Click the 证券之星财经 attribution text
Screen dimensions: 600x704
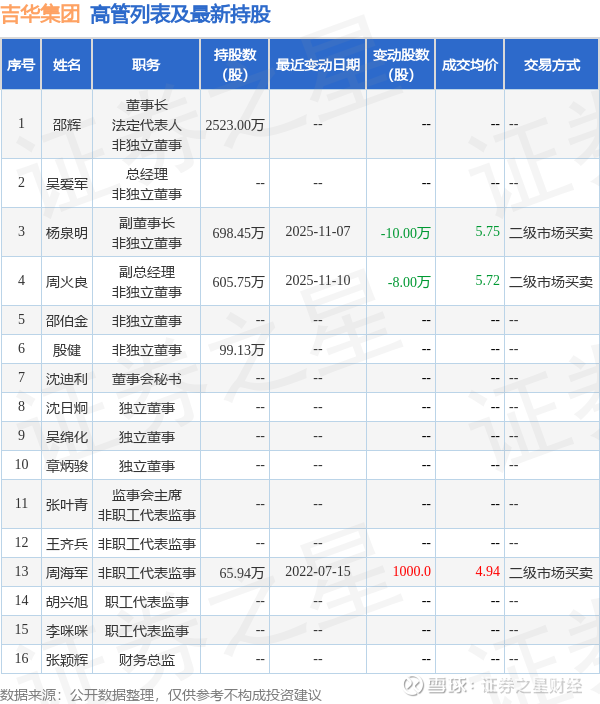tap(532, 686)
